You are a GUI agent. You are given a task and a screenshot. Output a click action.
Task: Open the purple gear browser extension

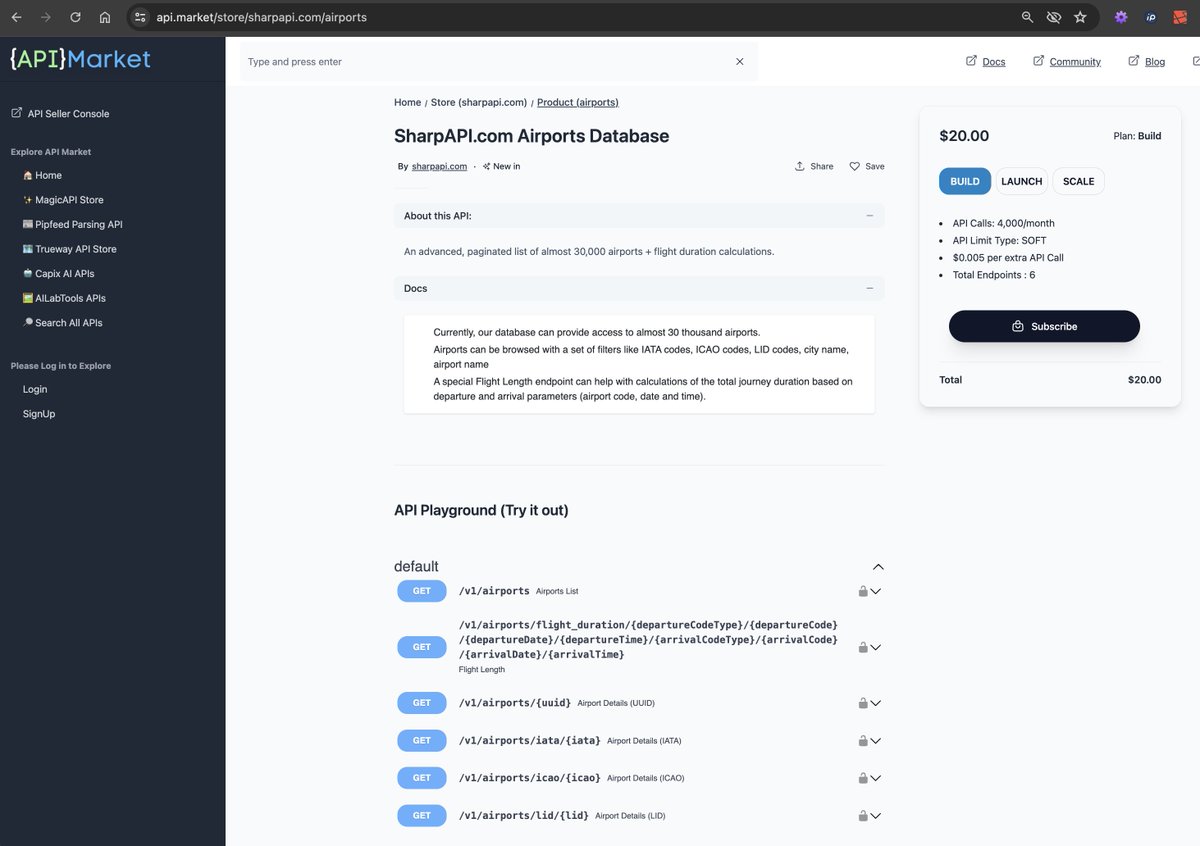(x=1121, y=17)
